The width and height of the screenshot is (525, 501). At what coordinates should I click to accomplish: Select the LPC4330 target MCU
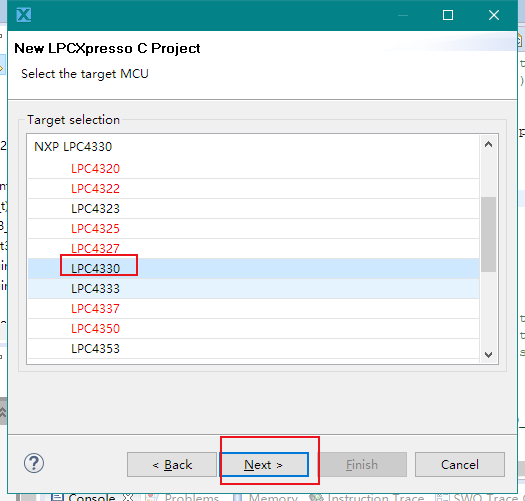[x=253, y=269]
